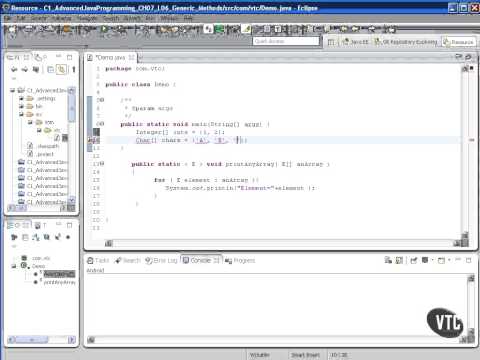This screenshot has height=360, width=480.
Task: Click Forward arrow in Project Explorer toolbar
Action: (25, 69)
